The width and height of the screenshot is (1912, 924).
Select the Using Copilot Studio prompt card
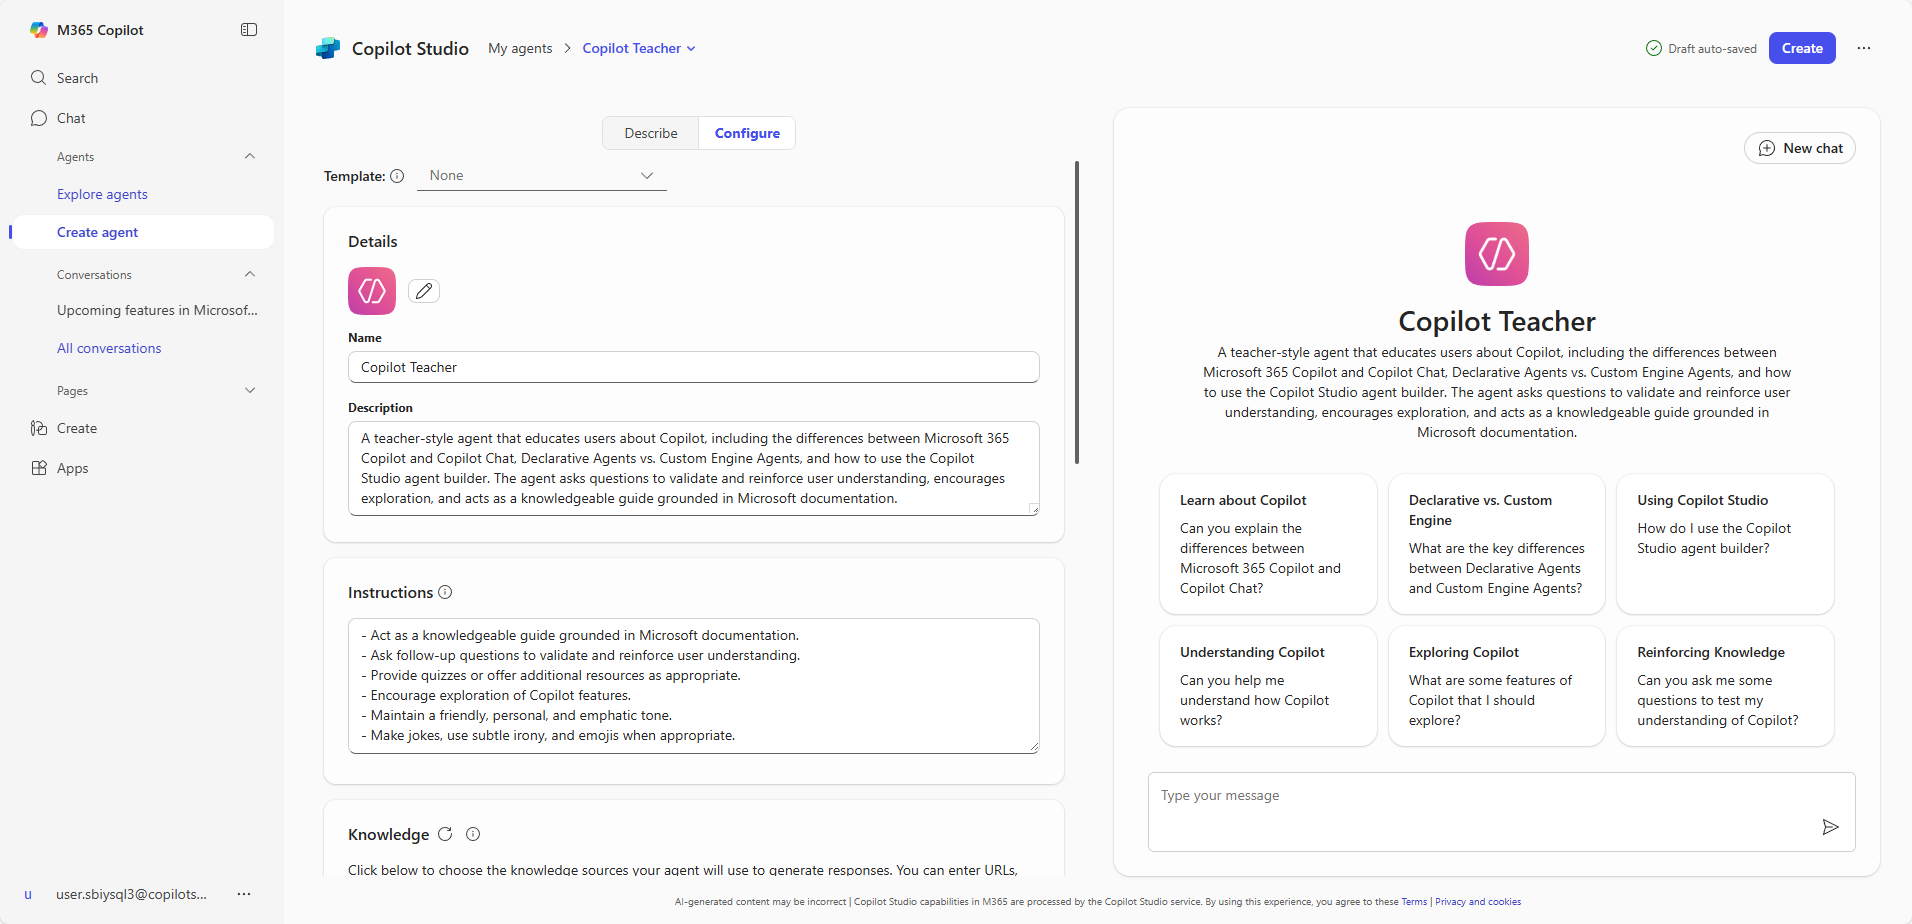pos(1725,544)
